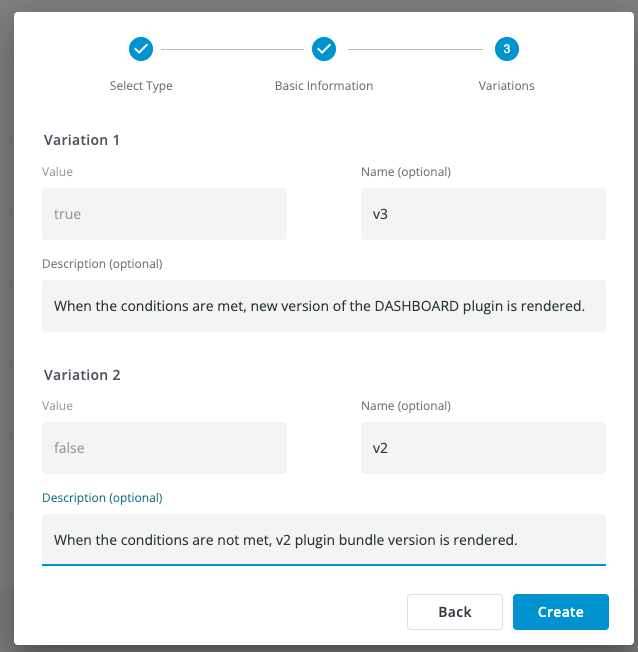Click the step 3 Variations circle
This screenshot has width=638, height=652.
click(506, 48)
